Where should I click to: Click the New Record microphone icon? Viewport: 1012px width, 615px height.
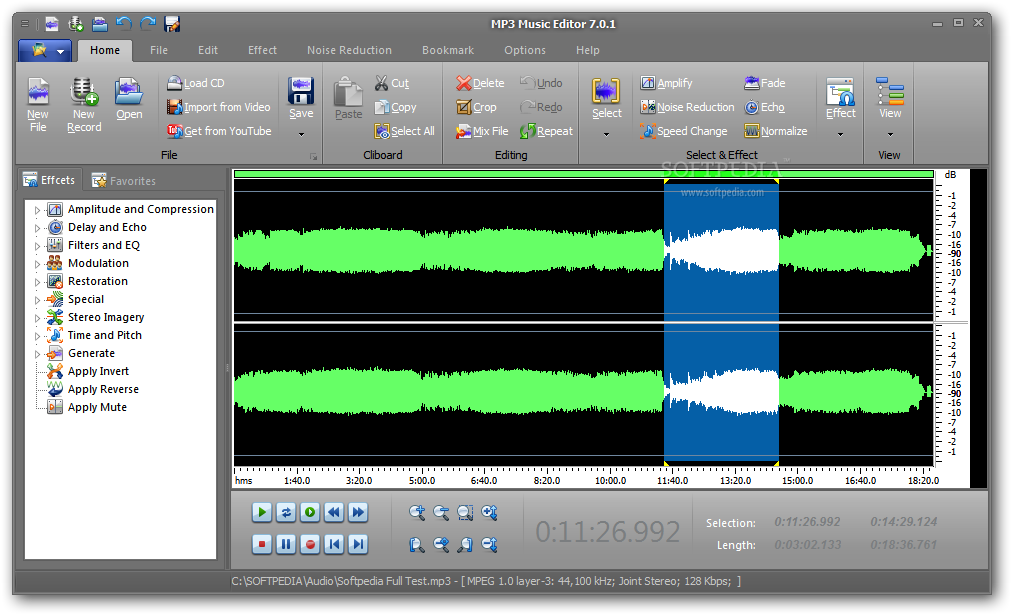84,93
